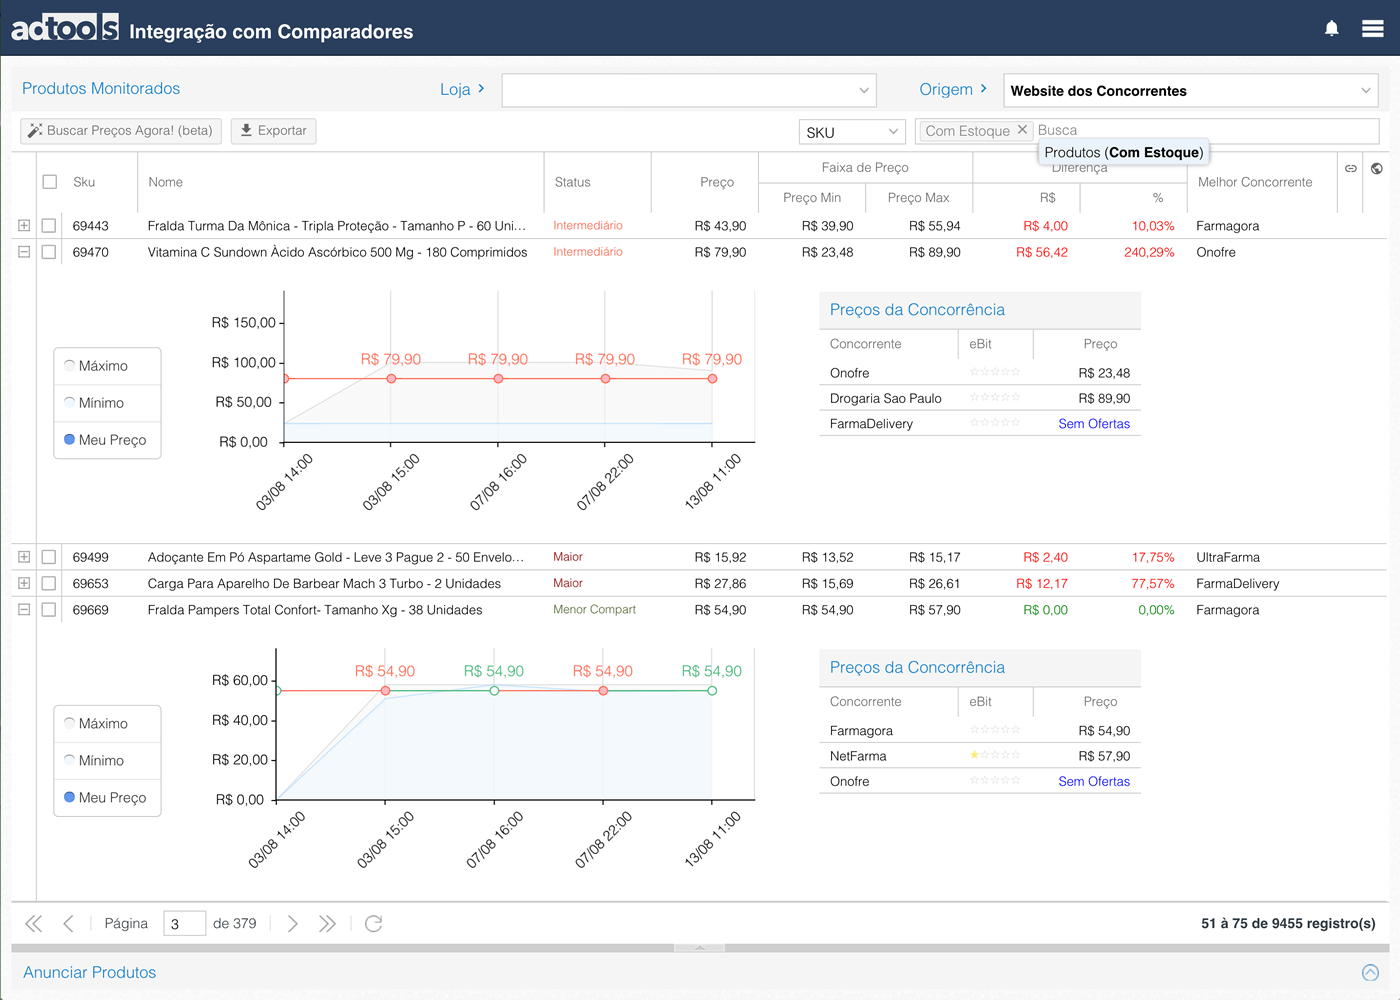Check the box for SKU 69669

point(48,609)
